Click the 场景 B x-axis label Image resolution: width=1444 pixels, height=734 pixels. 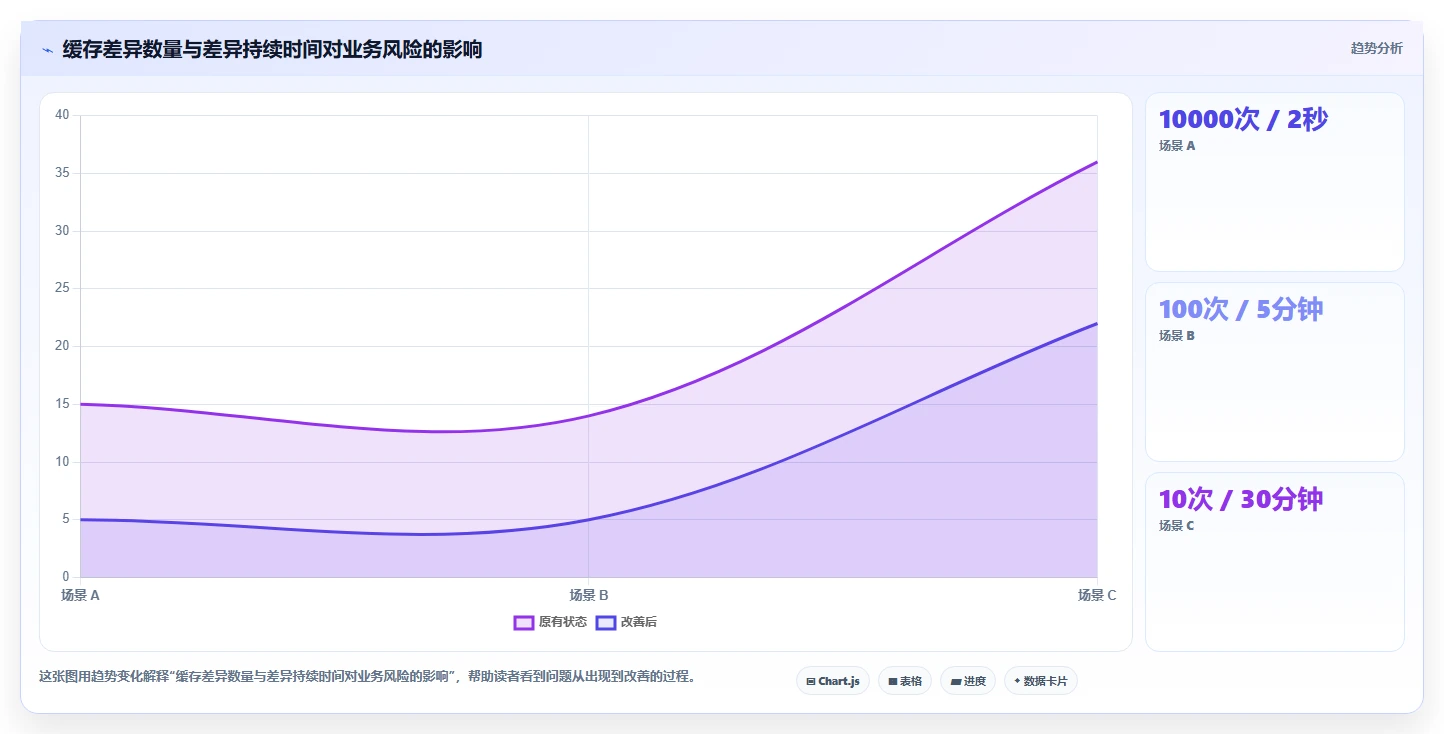tap(589, 595)
